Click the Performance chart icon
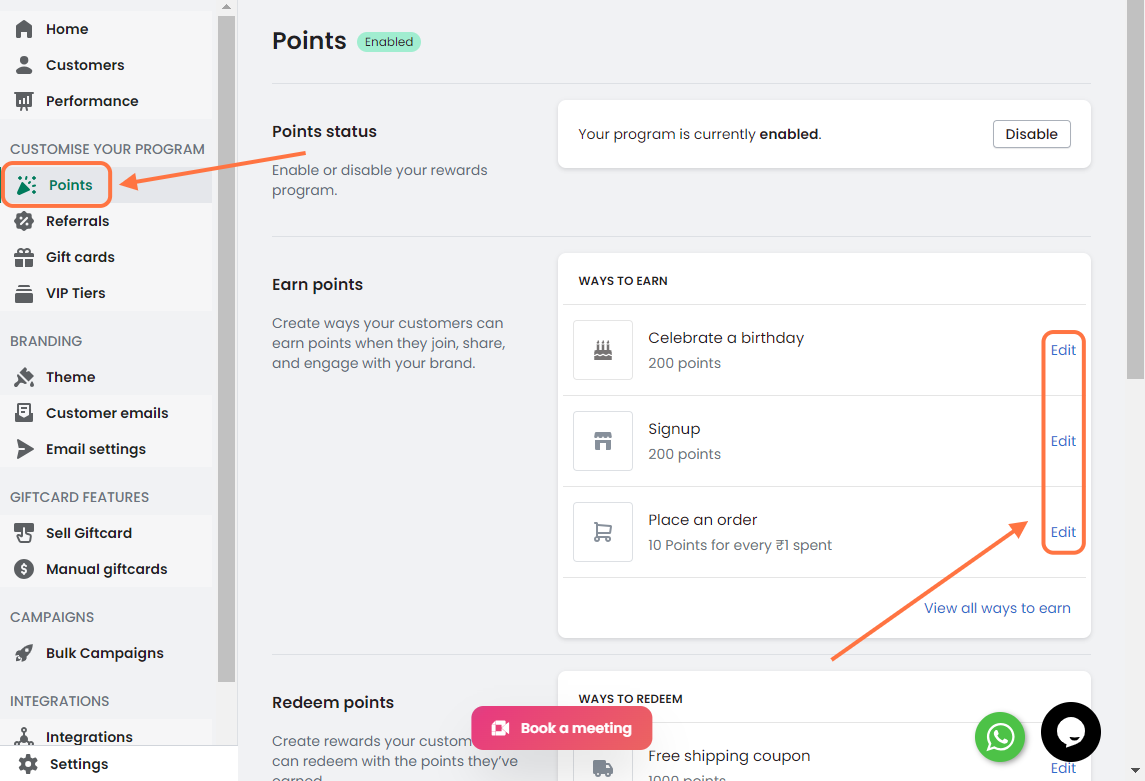The width and height of the screenshot is (1145, 781). (24, 101)
